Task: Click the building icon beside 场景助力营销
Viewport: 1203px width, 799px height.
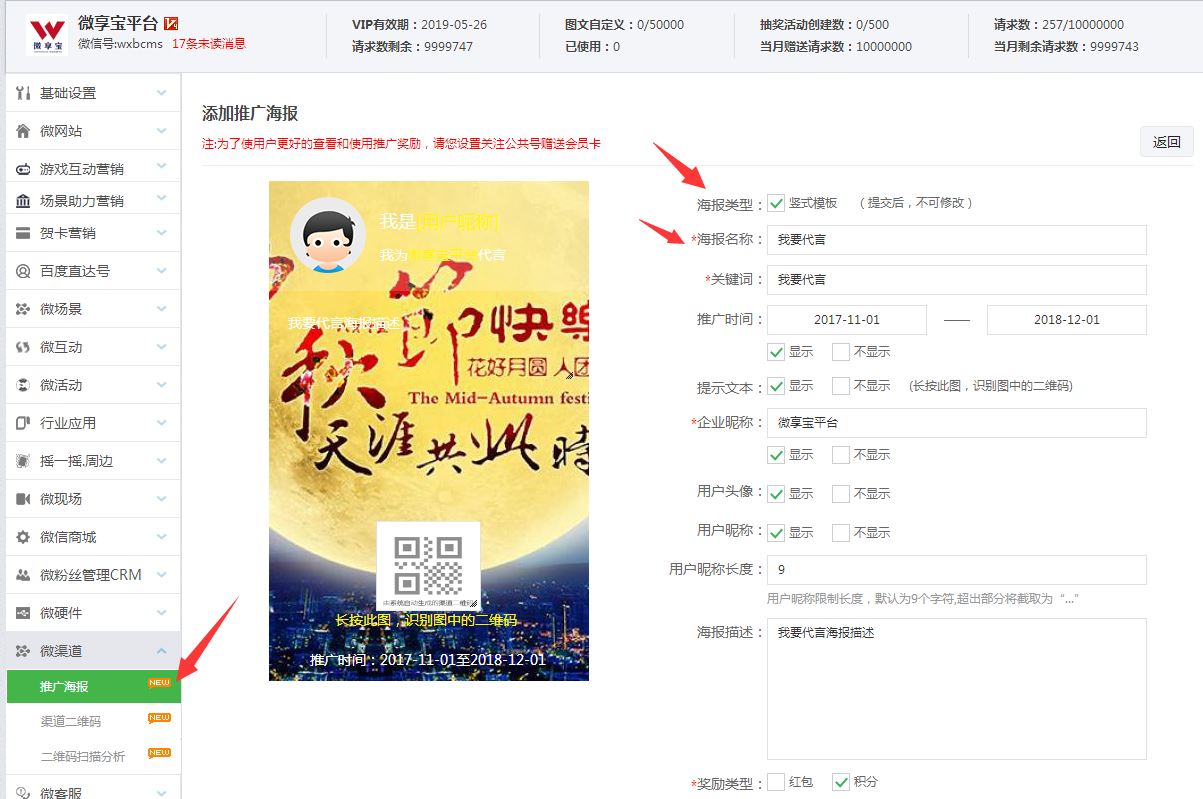Action: (22, 201)
